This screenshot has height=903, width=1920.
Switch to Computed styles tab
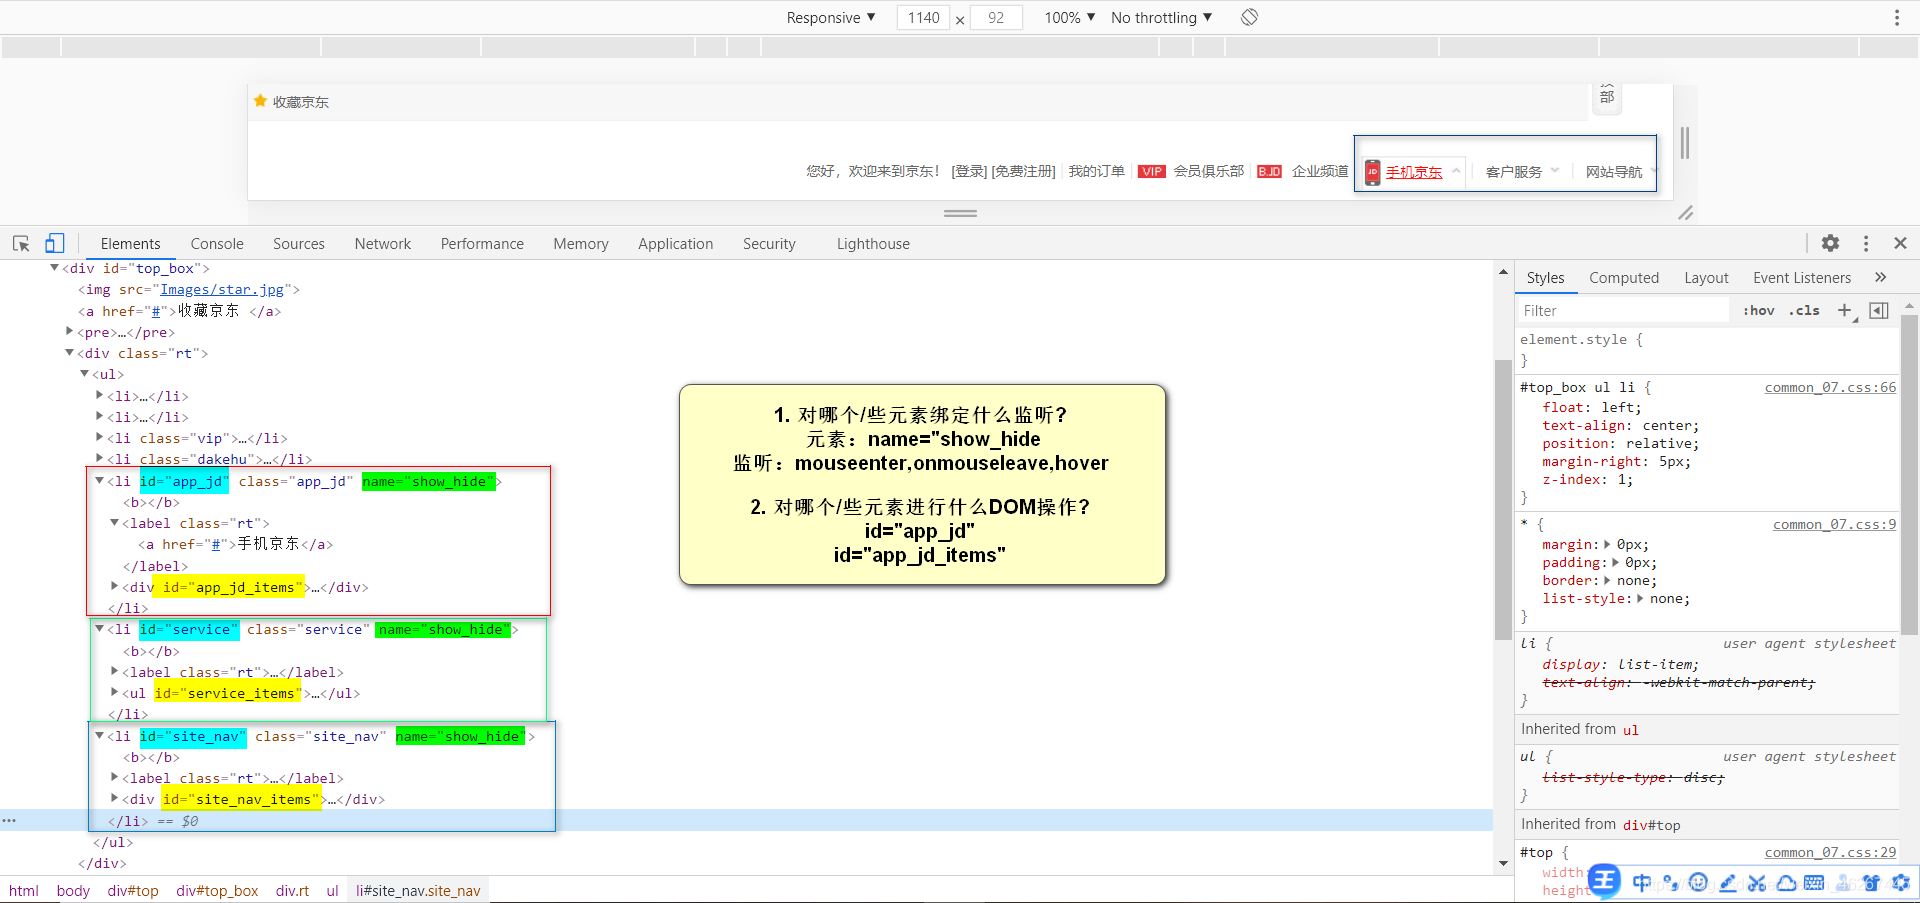click(x=1624, y=278)
